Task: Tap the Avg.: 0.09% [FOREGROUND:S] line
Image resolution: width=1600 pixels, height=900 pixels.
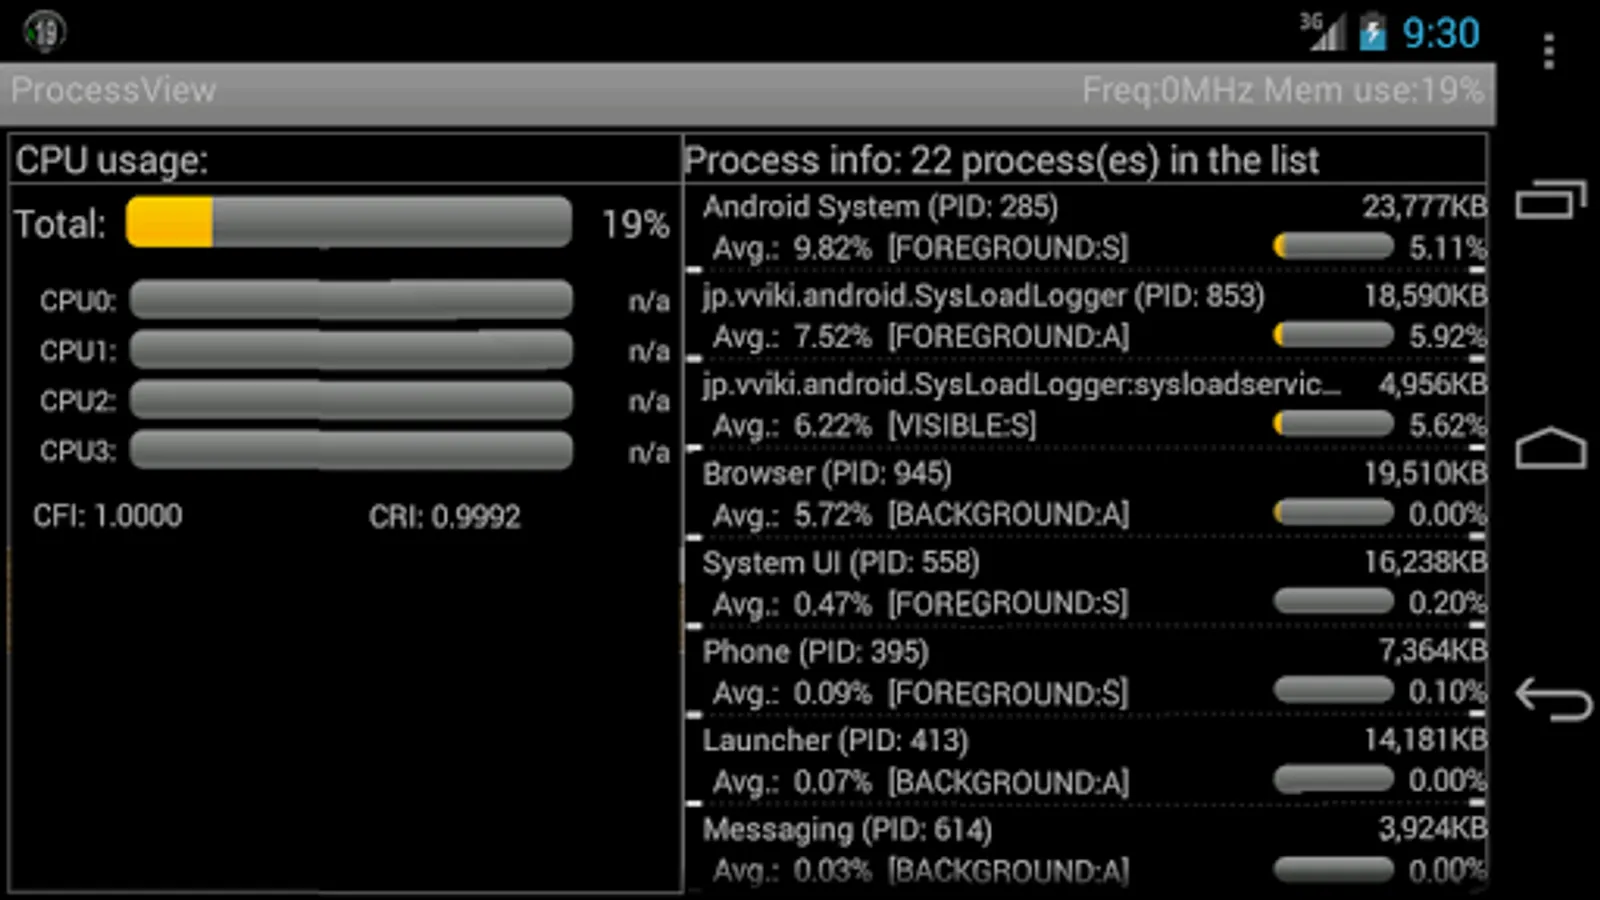Action: click(920, 693)
